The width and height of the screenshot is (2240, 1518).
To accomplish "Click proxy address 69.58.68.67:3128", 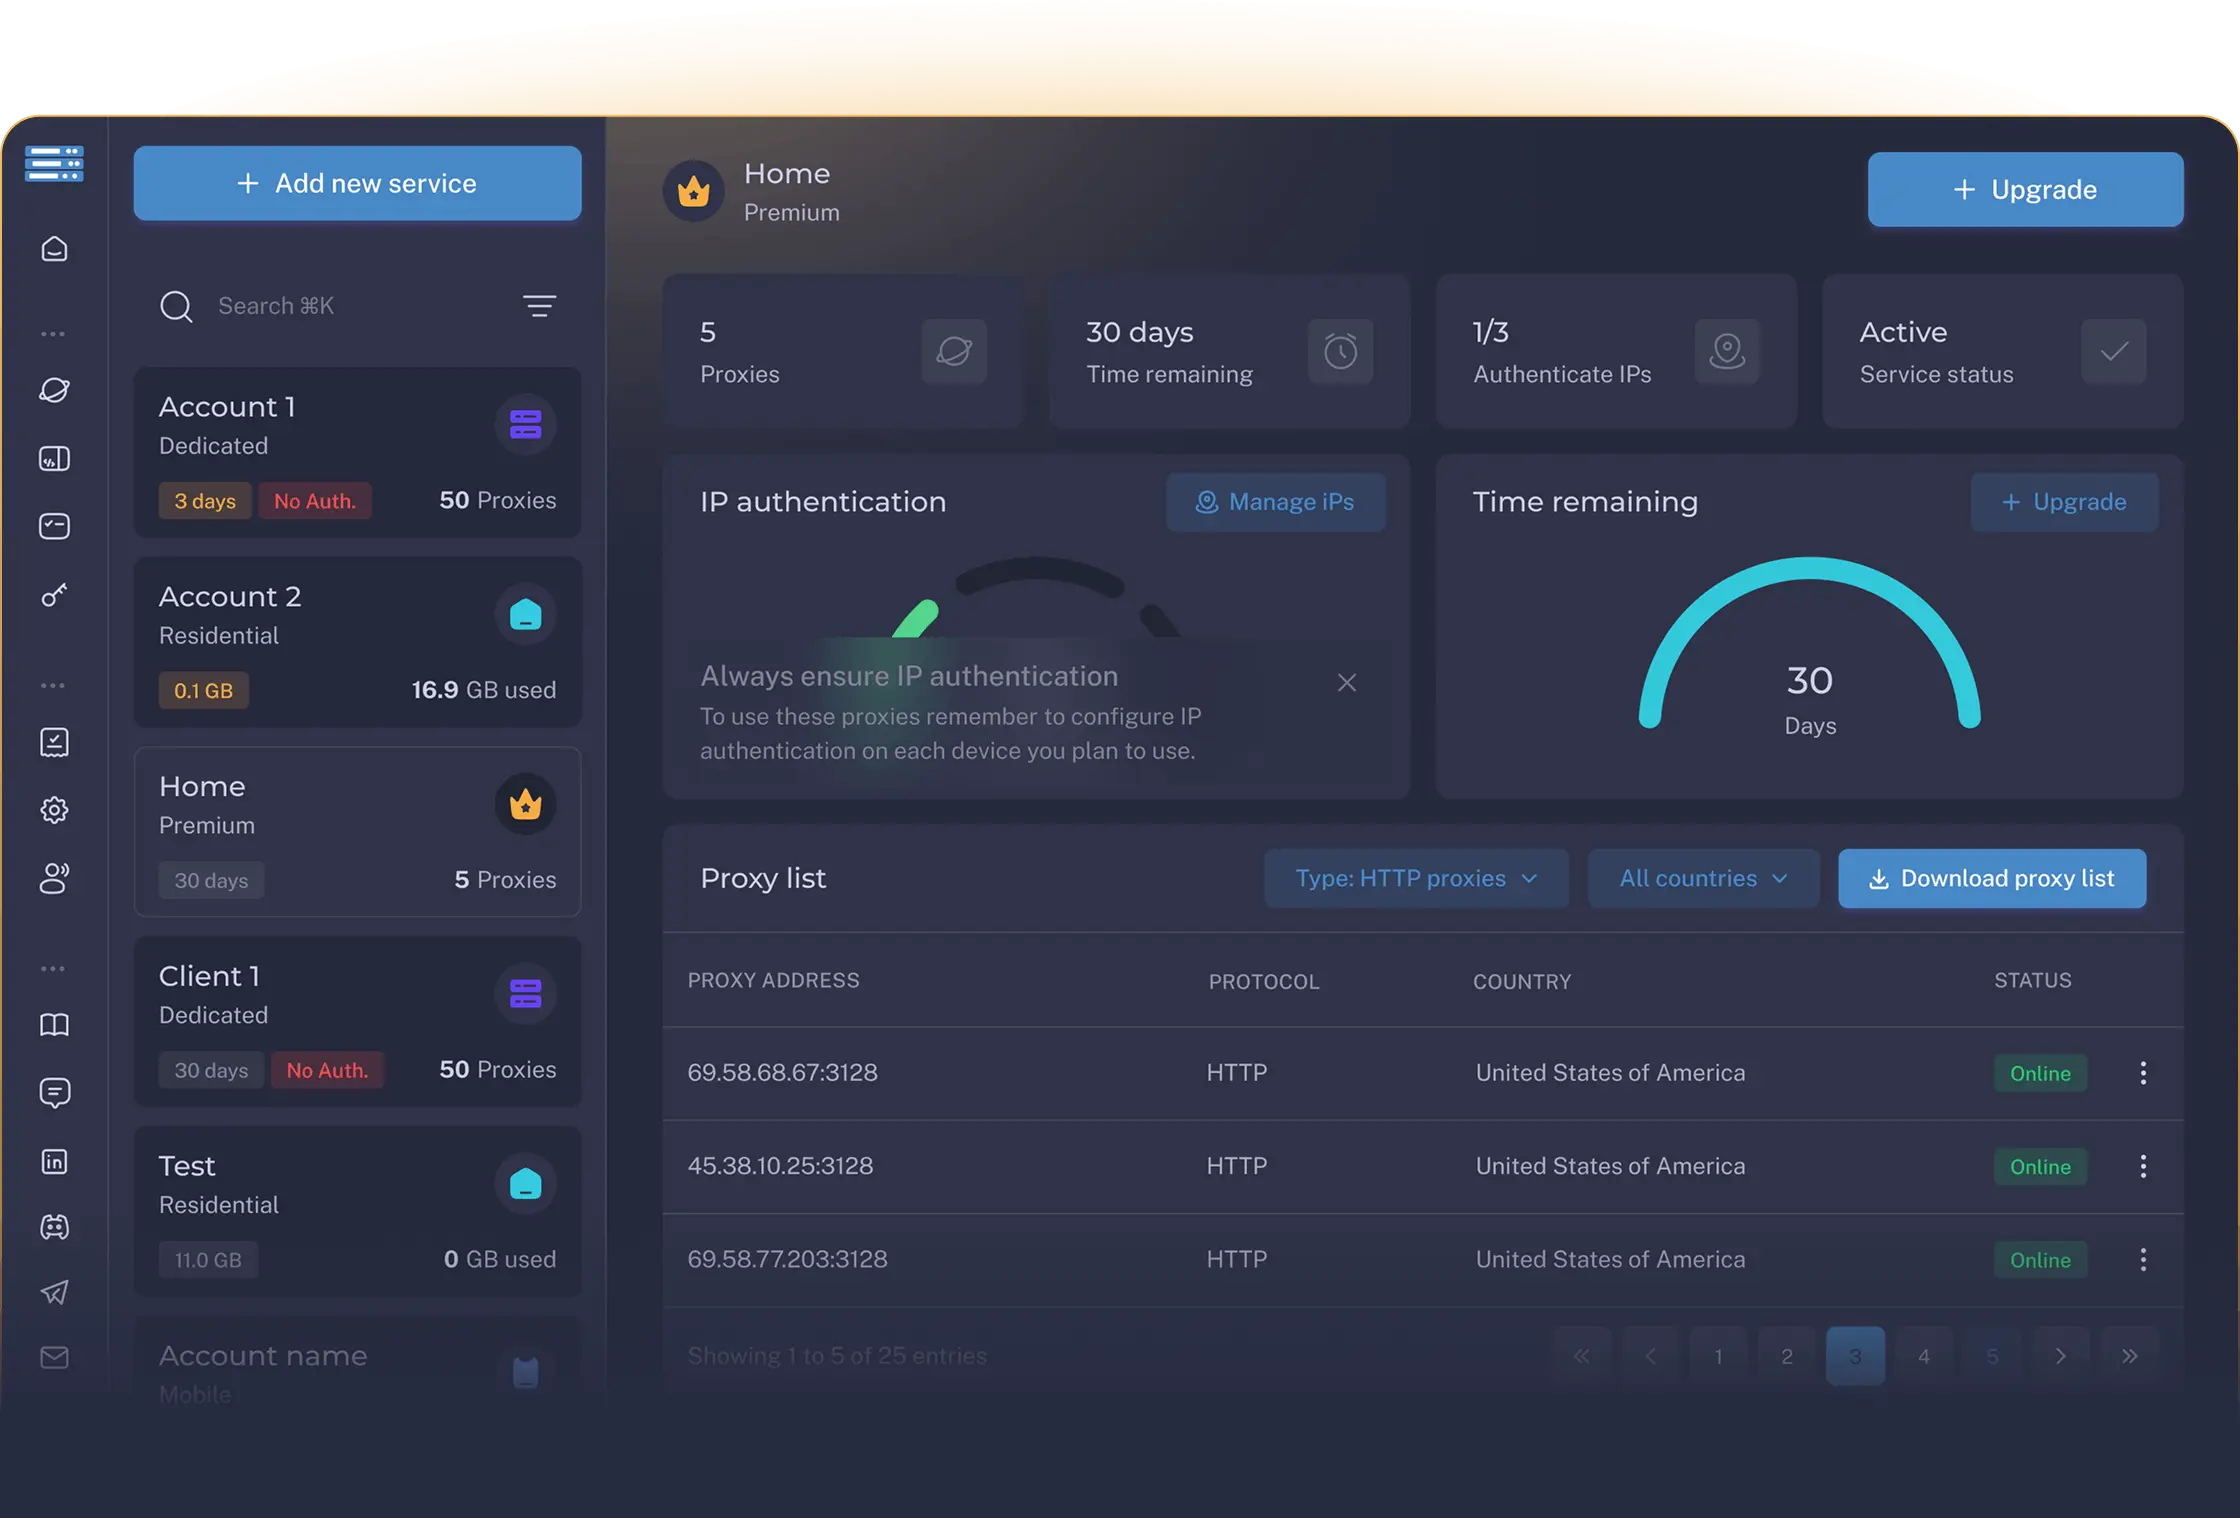I will pyautogui.click(x=783, y=1073).
